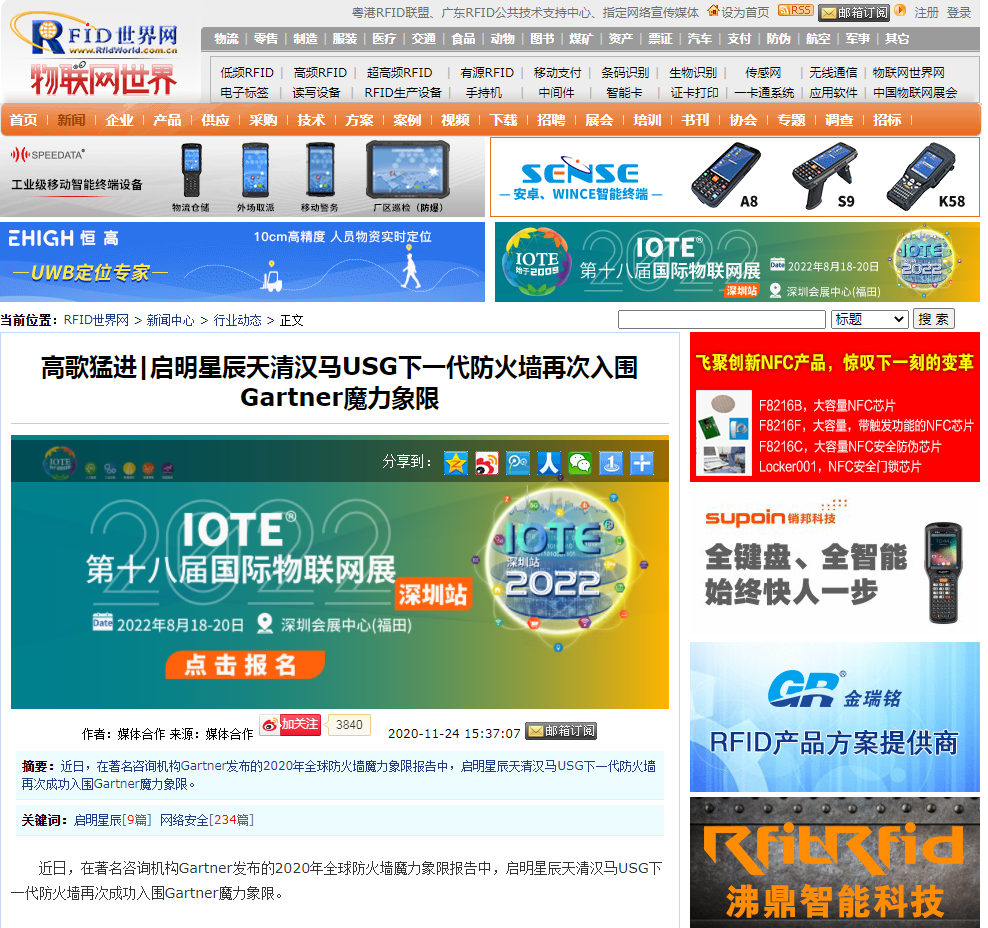Open Speedata 工业级移动智能终端设备 banner
Image resolution: width=988 pixels, height=928 pixels.
pyautogui.click(x=243, y=177)
